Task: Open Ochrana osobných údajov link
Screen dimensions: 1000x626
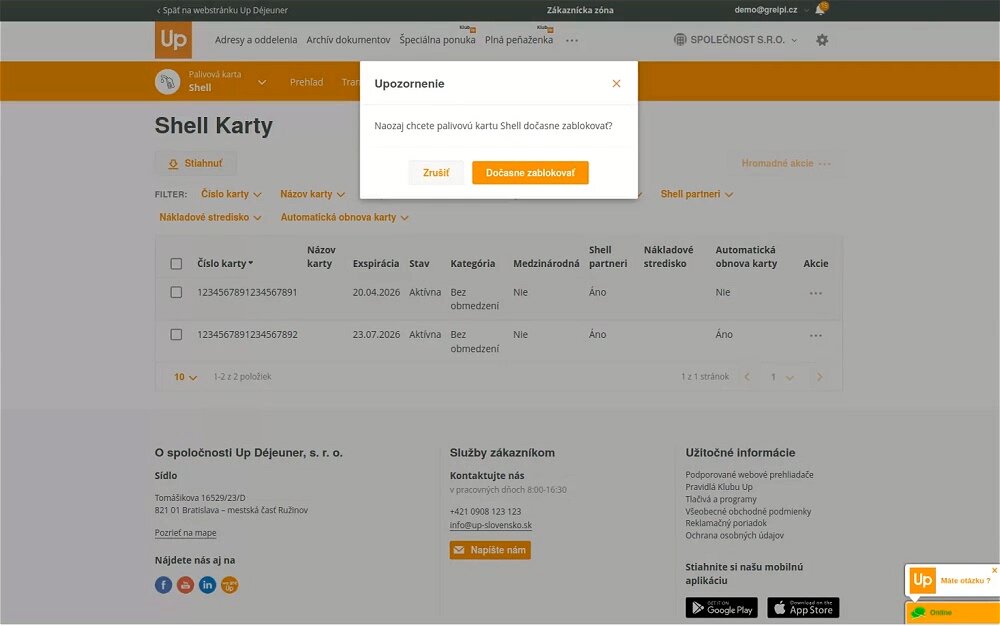Action: point(734,535)
